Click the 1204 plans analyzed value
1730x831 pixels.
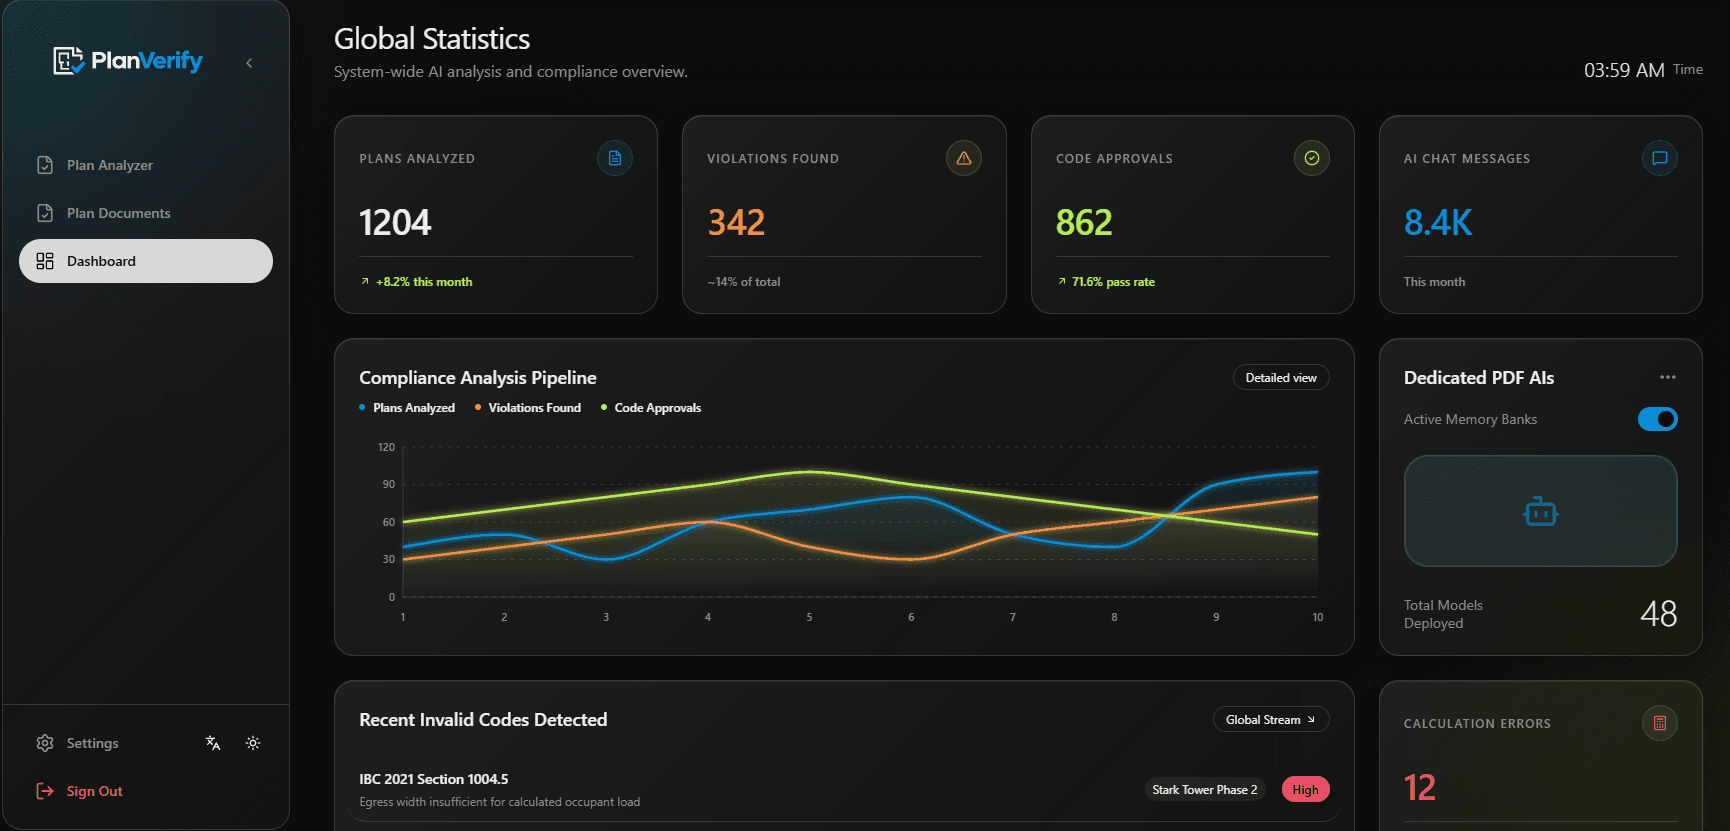point(395,222)
